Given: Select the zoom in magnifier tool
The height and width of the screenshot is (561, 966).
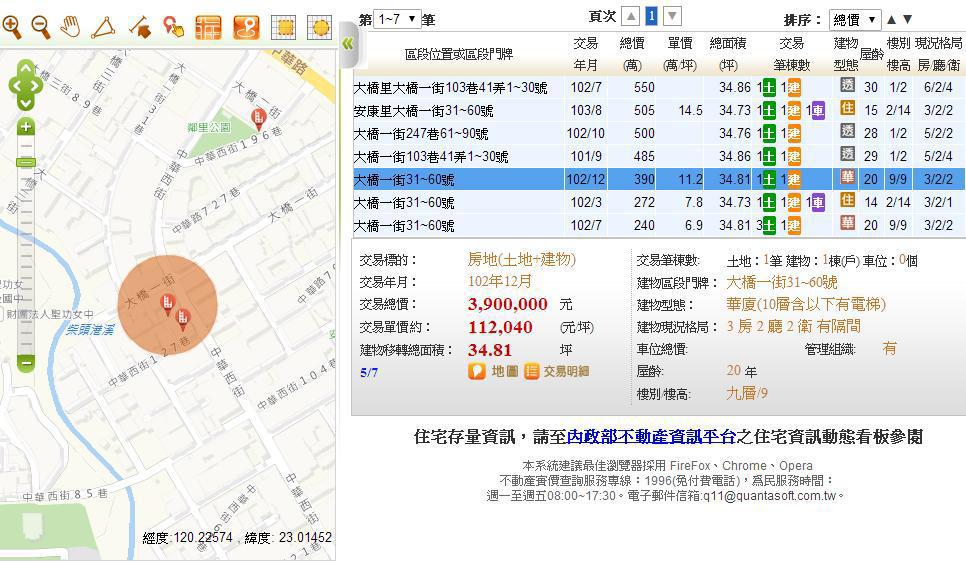Looking at the screenshot, I should pos(12,27).
